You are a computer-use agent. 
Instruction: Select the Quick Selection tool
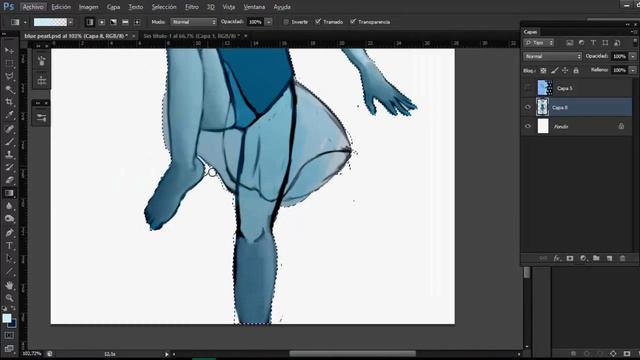coord(9,89)
